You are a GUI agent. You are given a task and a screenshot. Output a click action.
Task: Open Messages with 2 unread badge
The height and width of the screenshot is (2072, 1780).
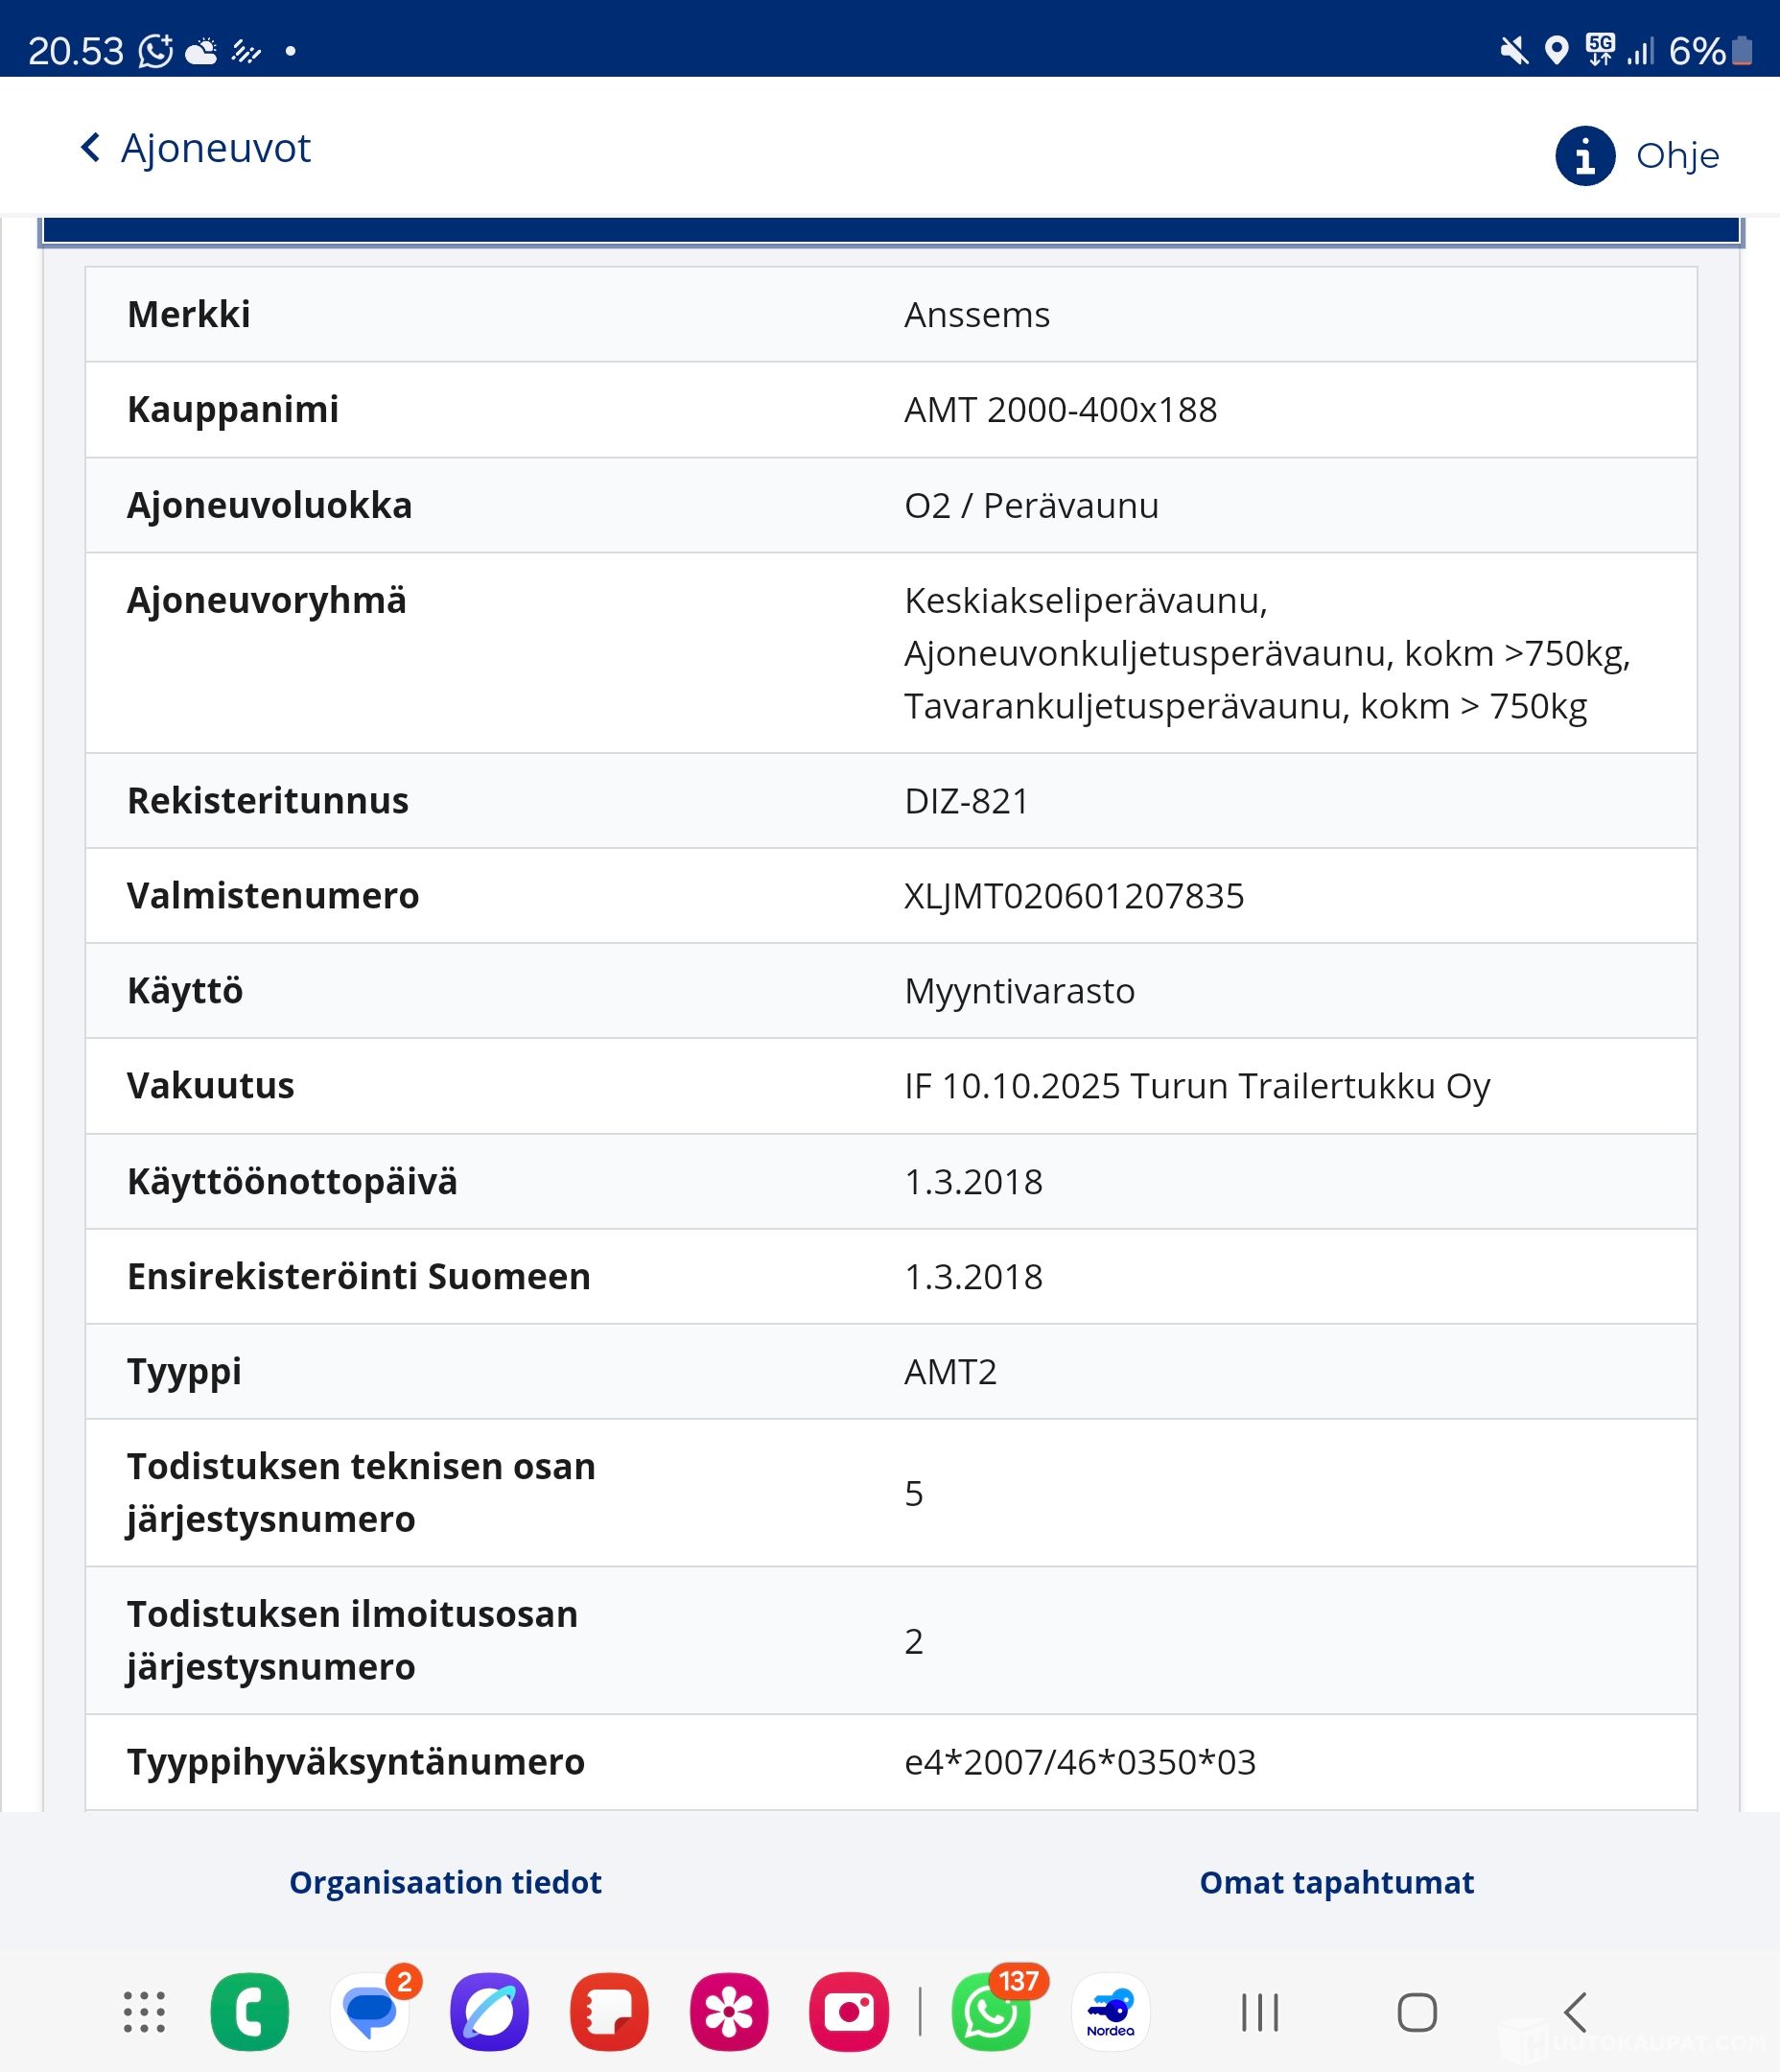[370, 2011]
